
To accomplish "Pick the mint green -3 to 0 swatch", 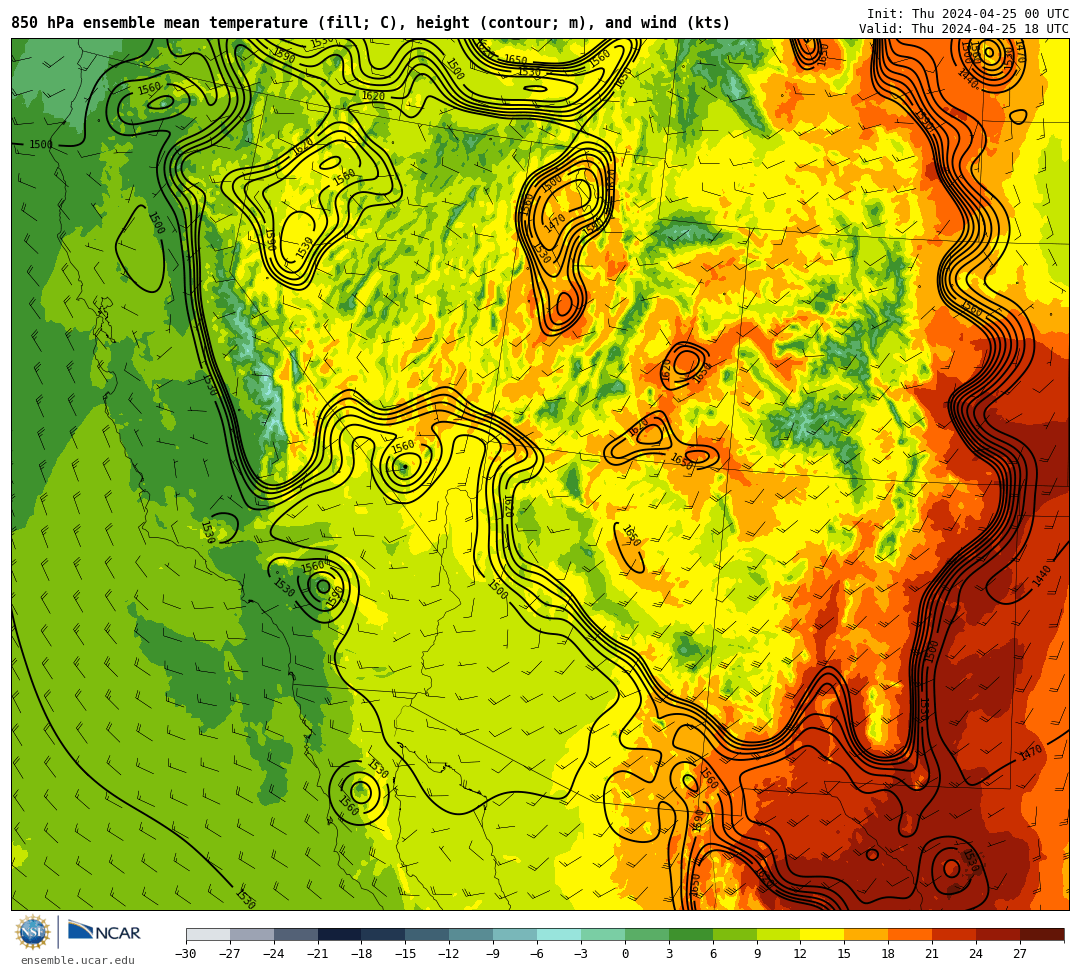I will pos(603,934).
